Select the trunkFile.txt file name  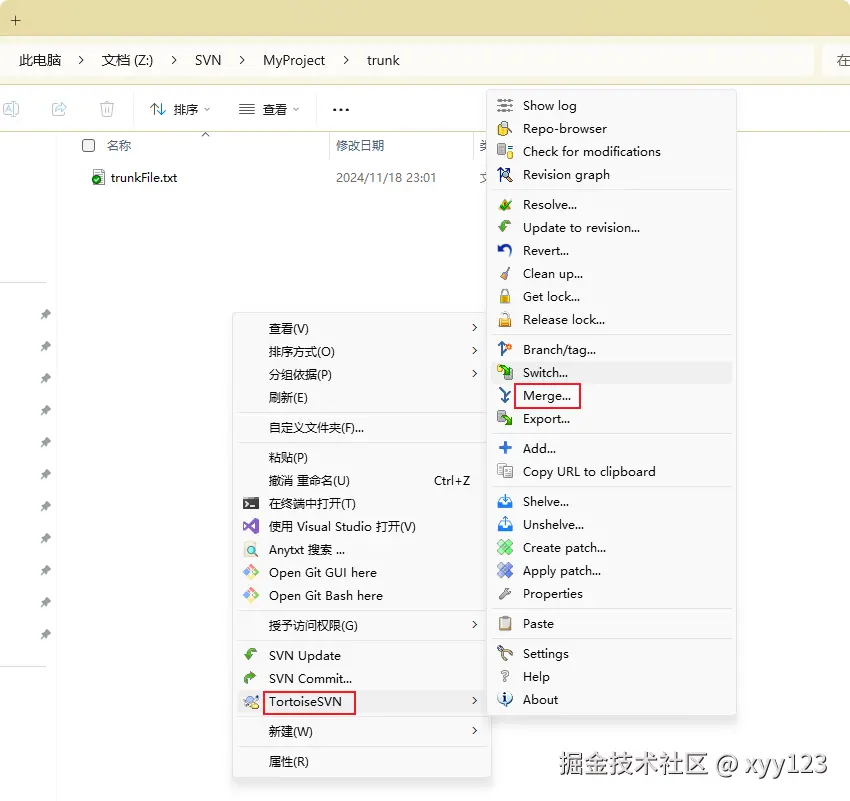click(144, 177)
